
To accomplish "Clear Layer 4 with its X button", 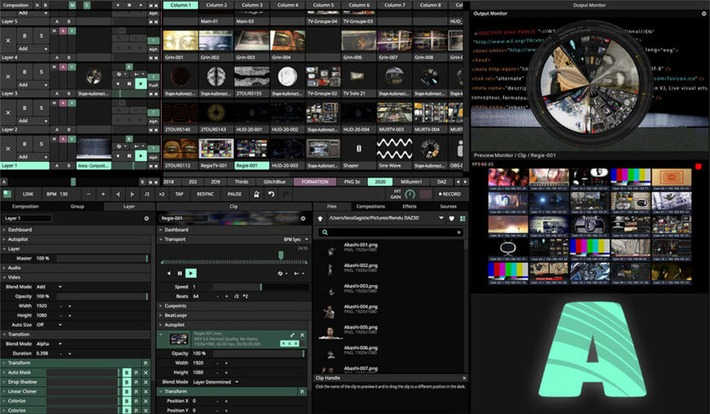I will tap(8, 40).
